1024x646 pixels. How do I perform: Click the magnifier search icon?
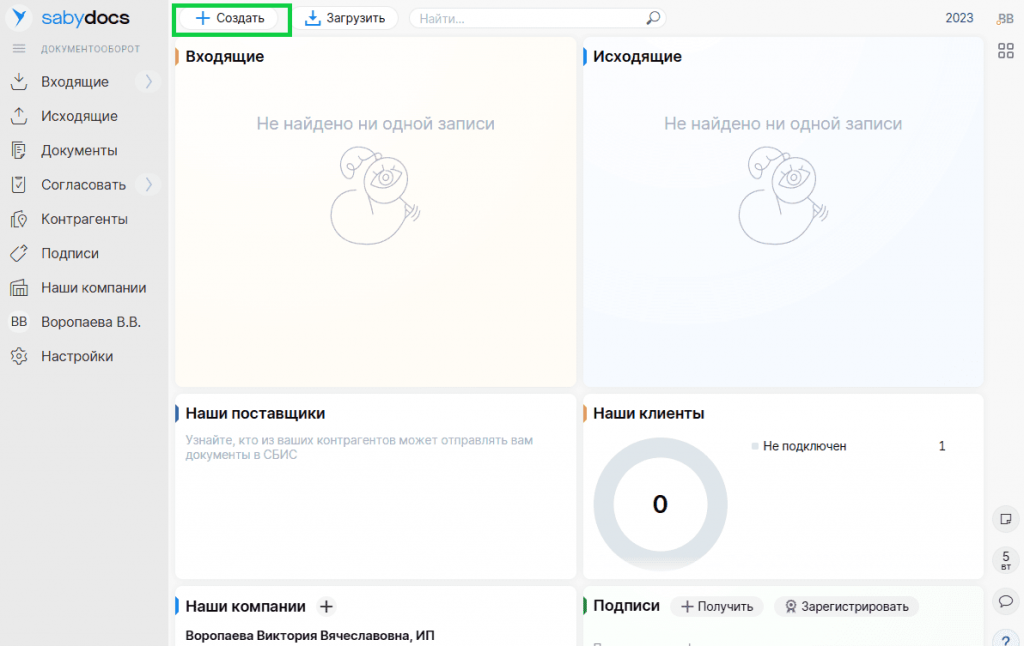pos(653,18)
